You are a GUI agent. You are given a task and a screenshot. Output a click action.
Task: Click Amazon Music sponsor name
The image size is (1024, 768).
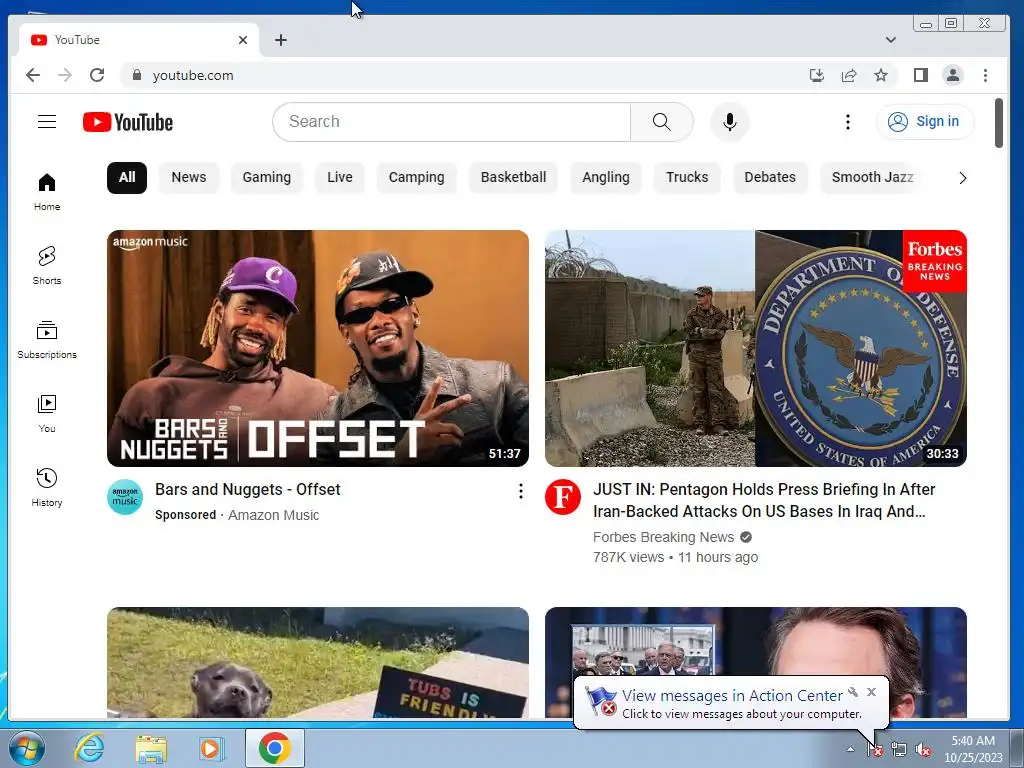click(x=274, y=515)
